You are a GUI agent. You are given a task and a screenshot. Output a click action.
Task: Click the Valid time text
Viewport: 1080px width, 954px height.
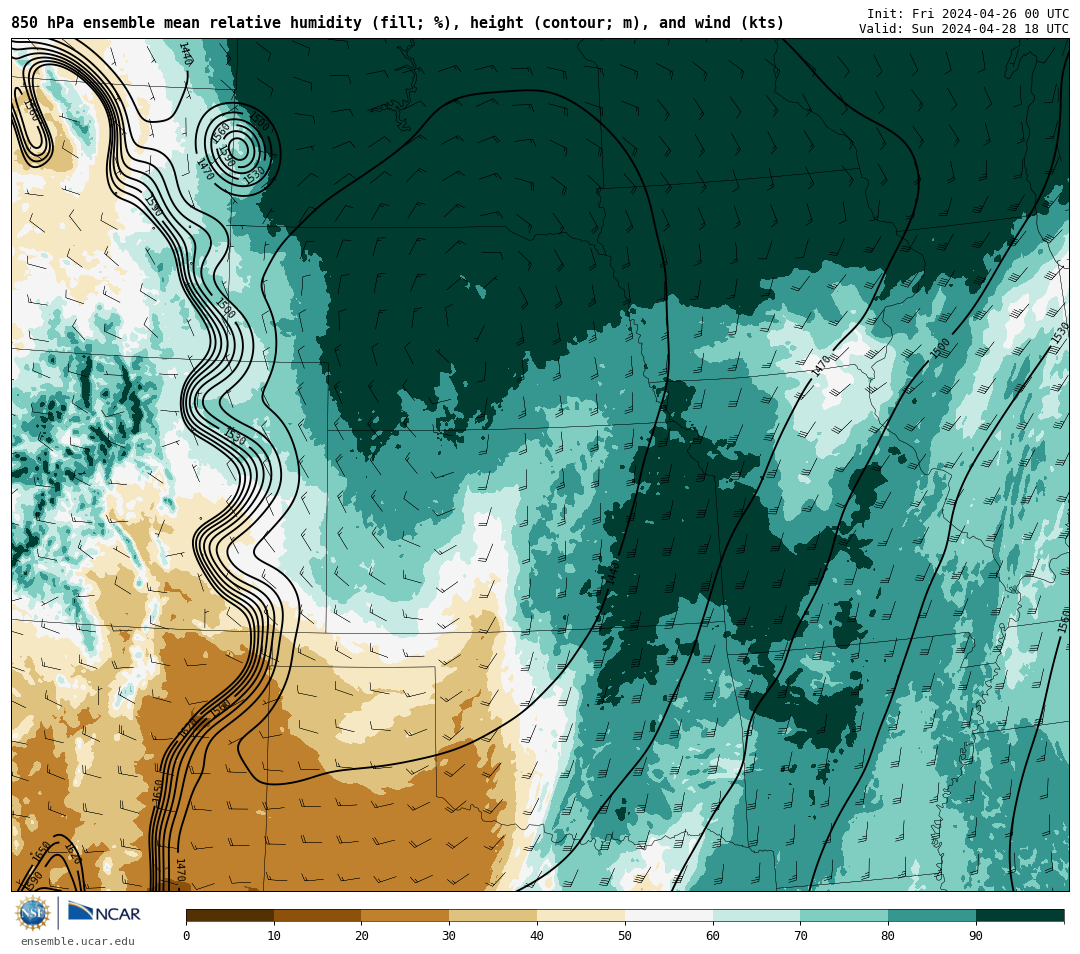pyautogui.click(x=964, y=29)
